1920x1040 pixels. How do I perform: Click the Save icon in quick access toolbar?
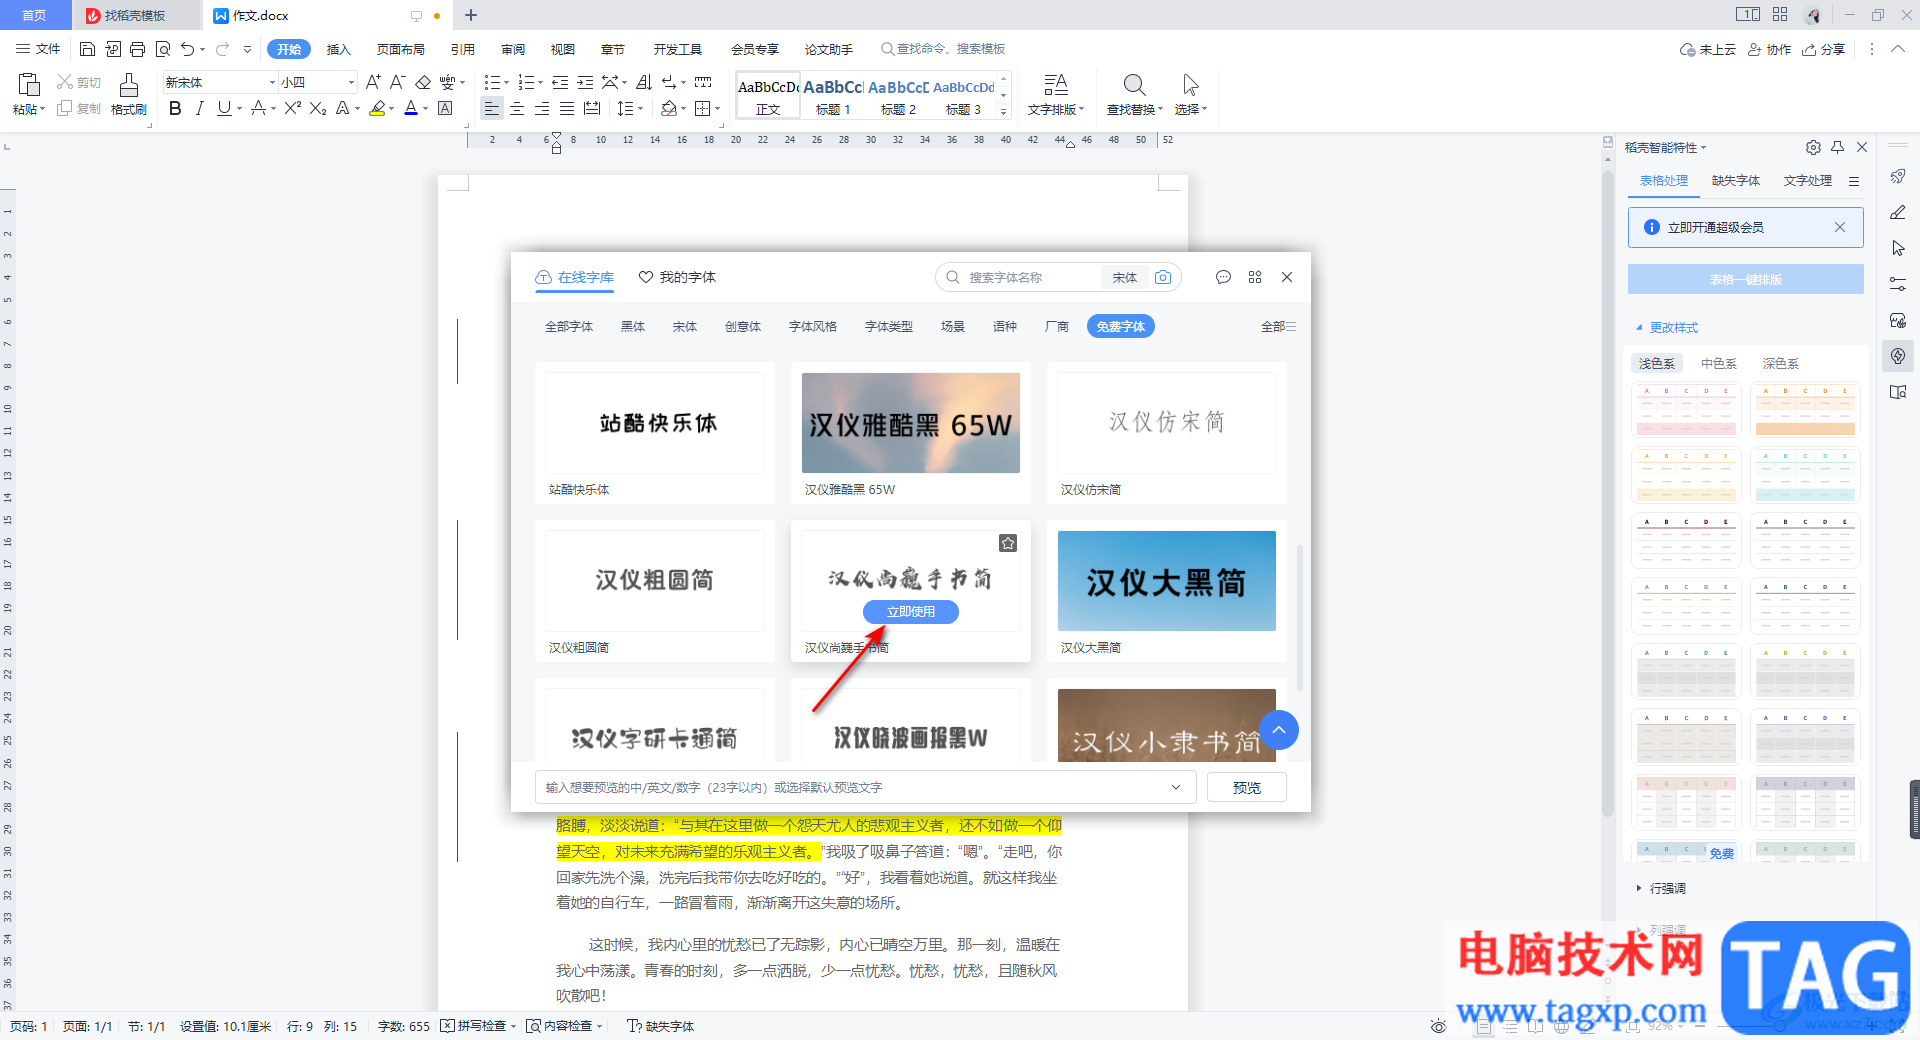pyautogui.click(x=87, y=49)
